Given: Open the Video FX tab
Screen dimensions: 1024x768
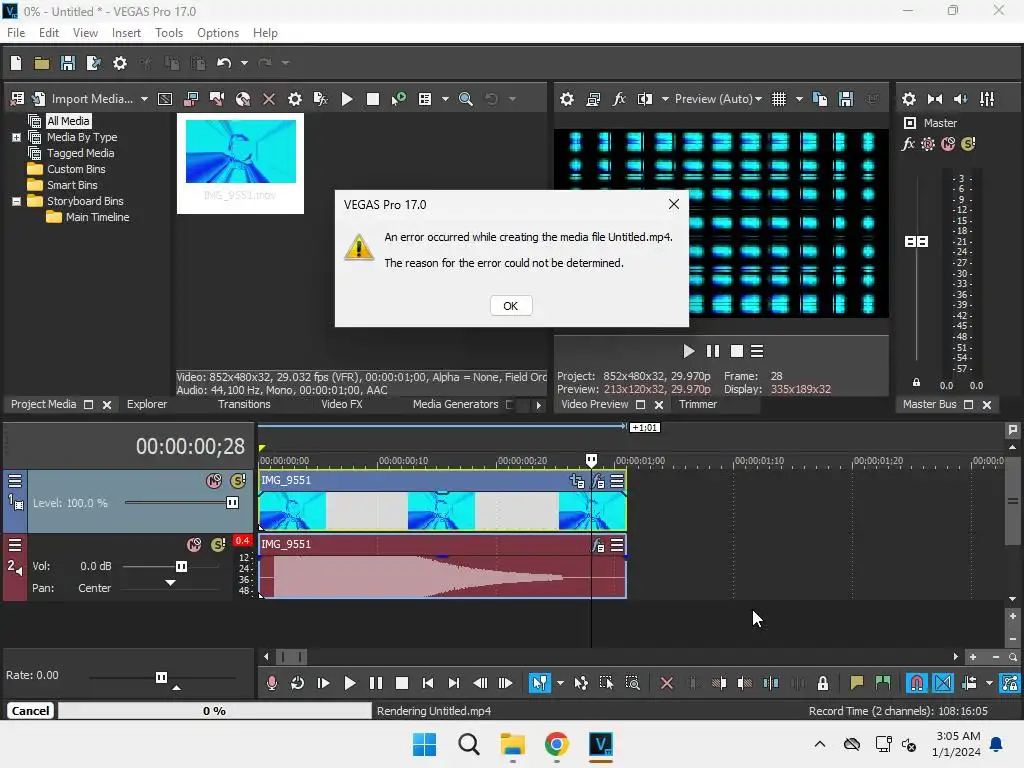Looking at the screenshot, I should tap(342, 404).
